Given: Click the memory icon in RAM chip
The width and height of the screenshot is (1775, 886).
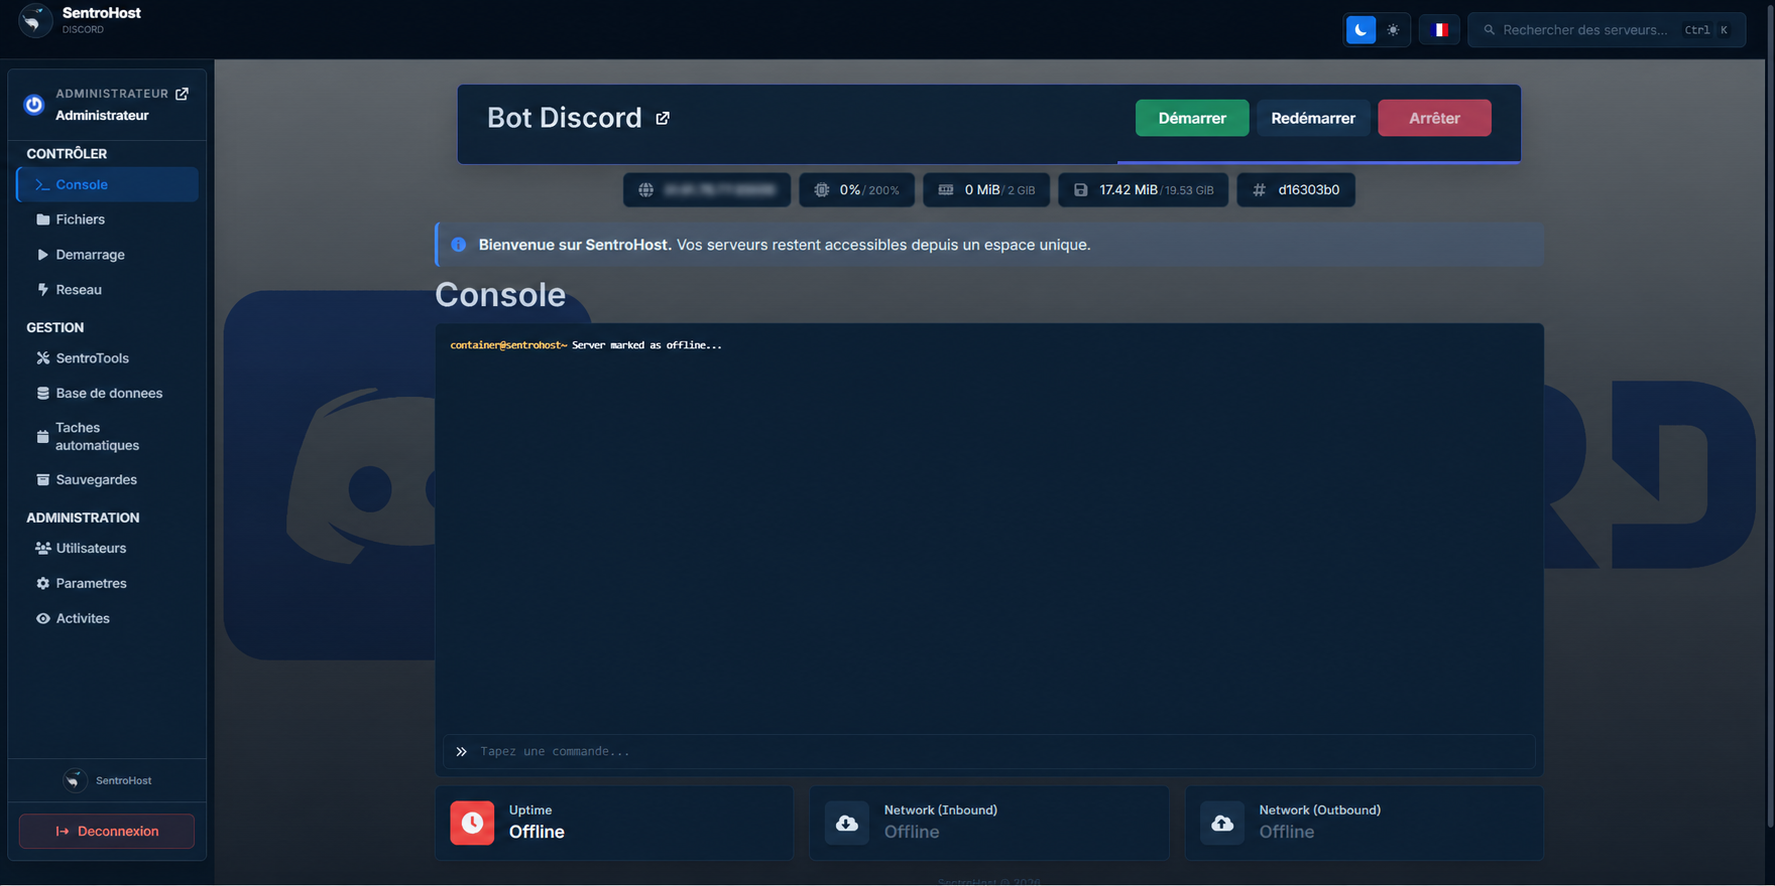Looking at the screenshot, I should (x=945, y=190).
